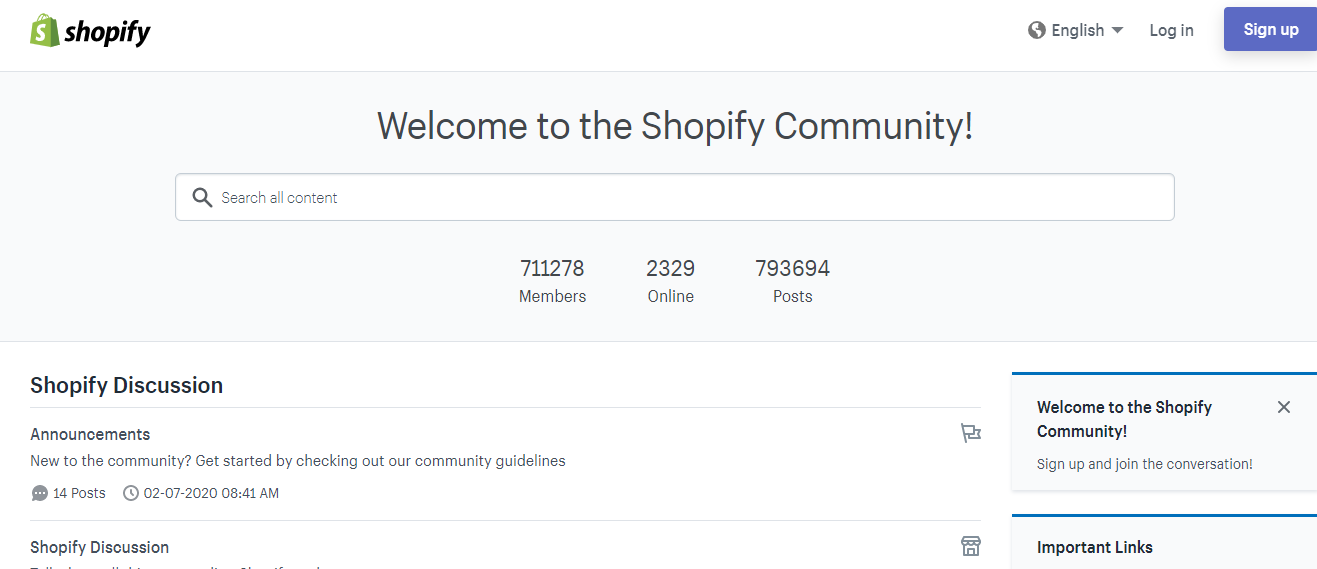The height and width of the screenshot is (569, 1317).
Task: Click the clock timestamp icon
Action: (x=131, y=493)
